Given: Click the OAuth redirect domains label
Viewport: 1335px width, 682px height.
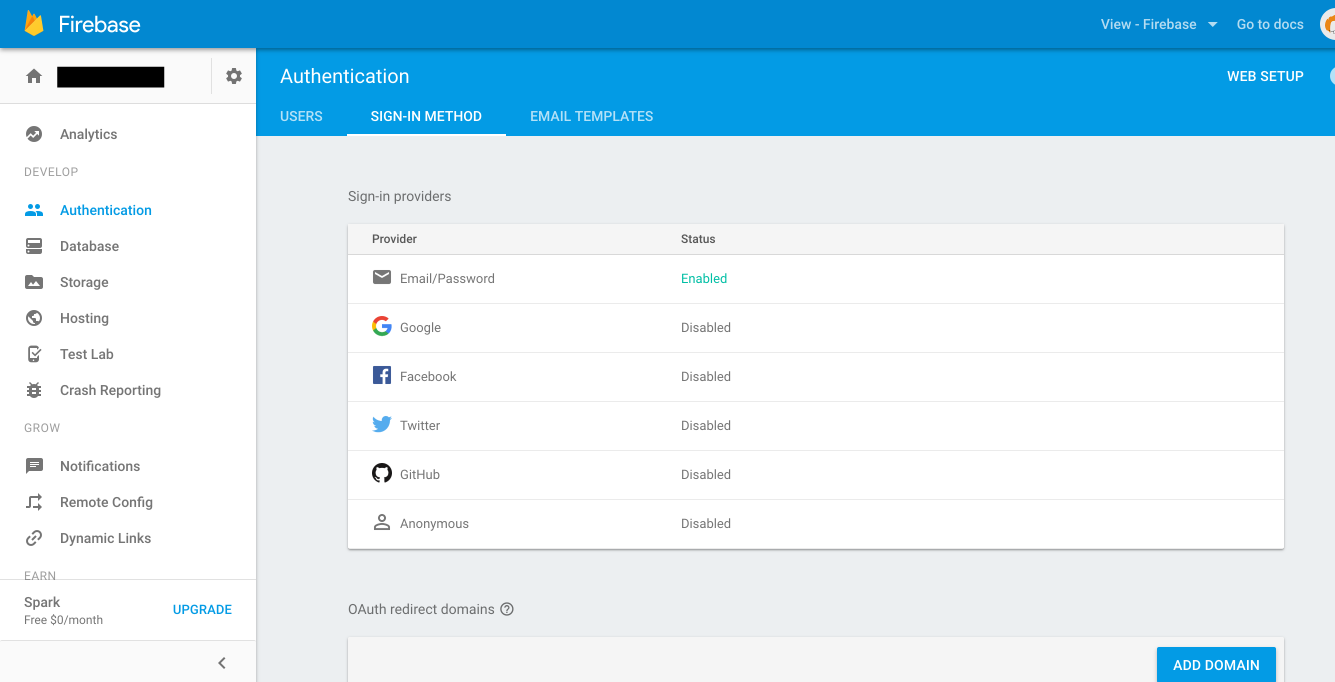Looking at the screenshot, I should 421,609.
